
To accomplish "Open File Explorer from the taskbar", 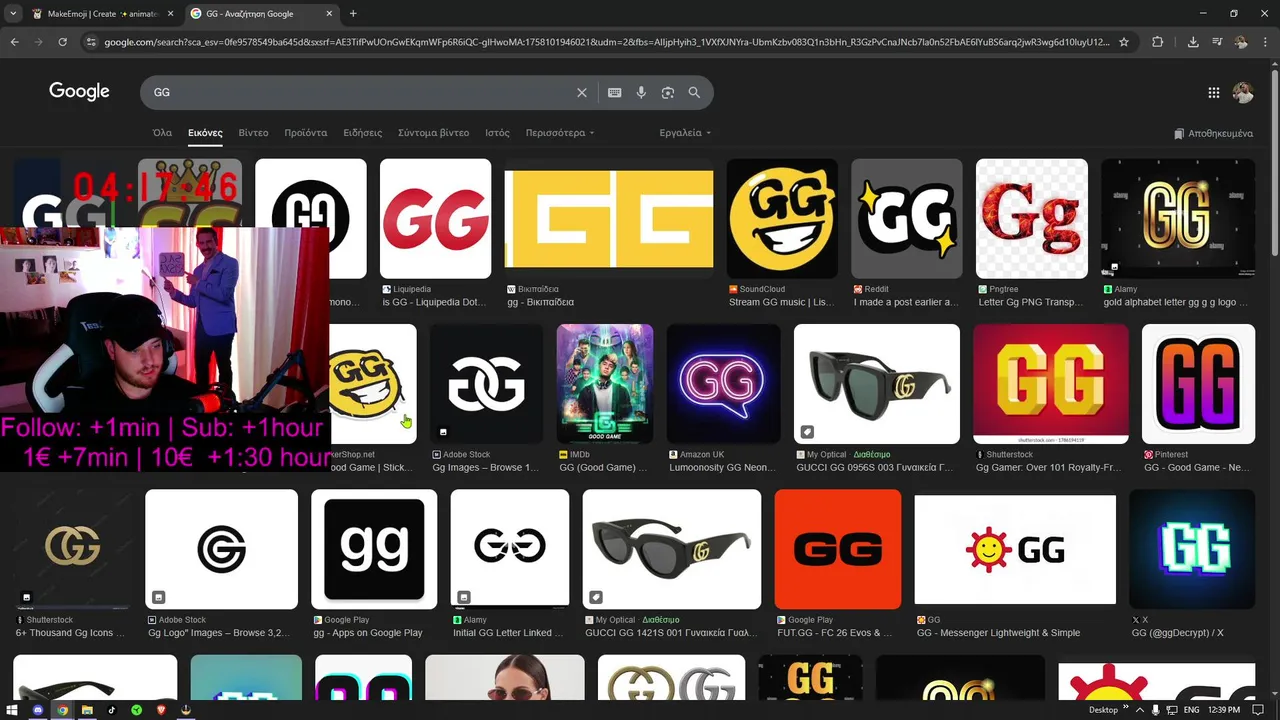I will click(87, 710).
